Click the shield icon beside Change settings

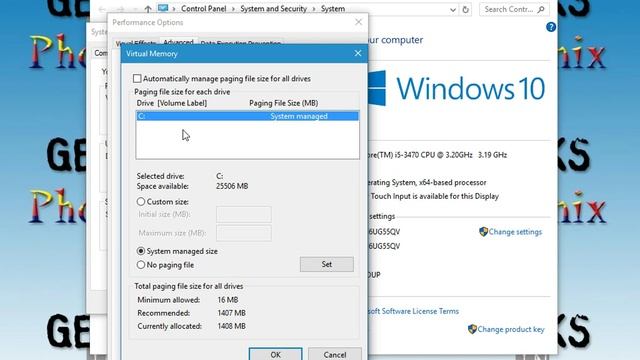pos(483,232)
